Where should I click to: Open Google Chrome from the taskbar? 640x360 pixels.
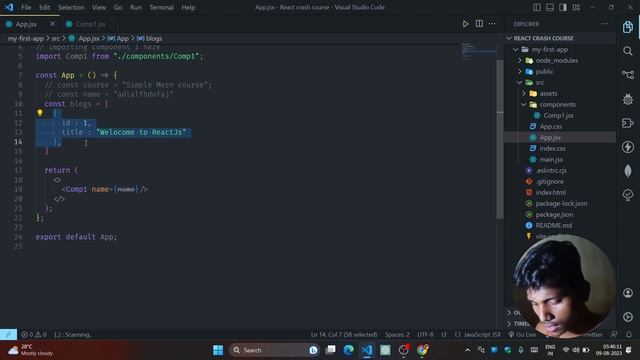click(422, 350)
